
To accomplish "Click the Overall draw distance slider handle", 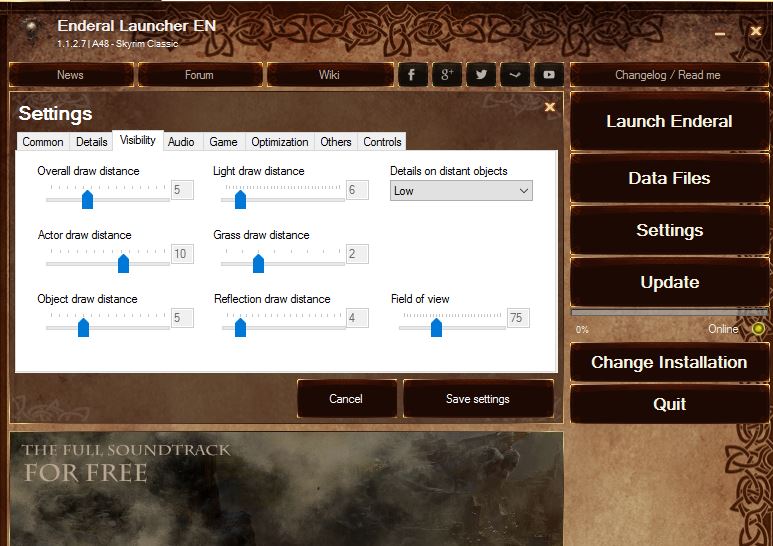I will 87,199.
